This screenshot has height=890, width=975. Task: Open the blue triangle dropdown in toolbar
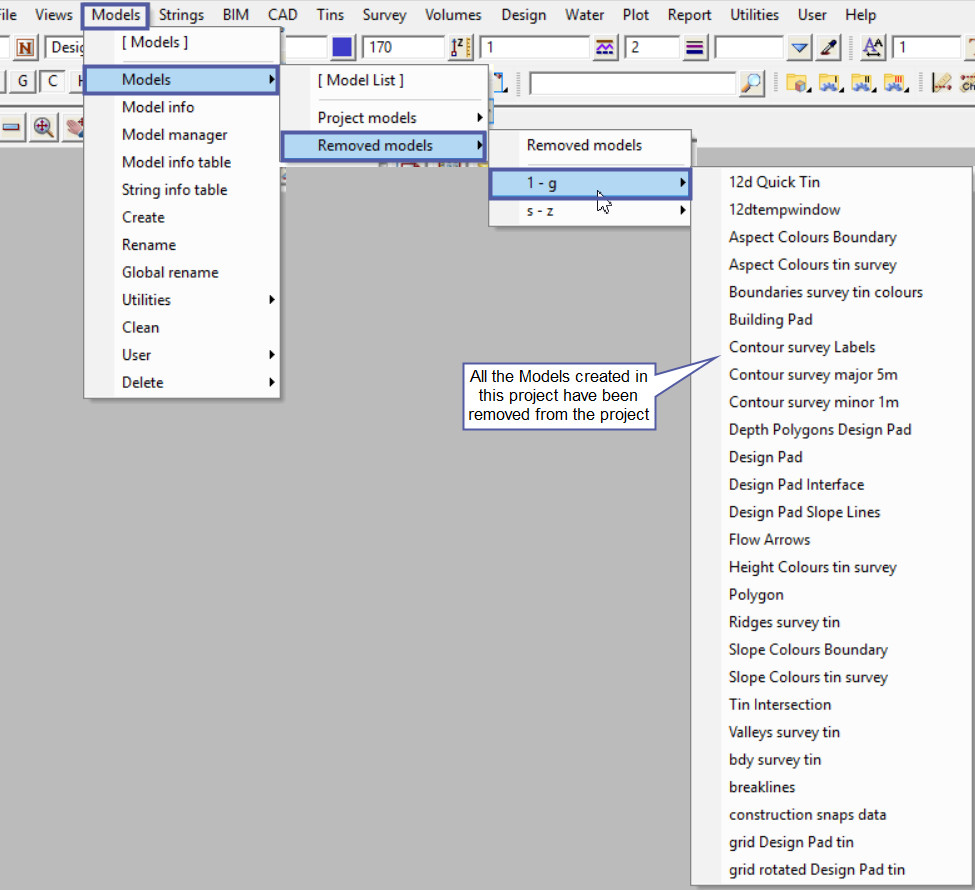pos(800,47)
